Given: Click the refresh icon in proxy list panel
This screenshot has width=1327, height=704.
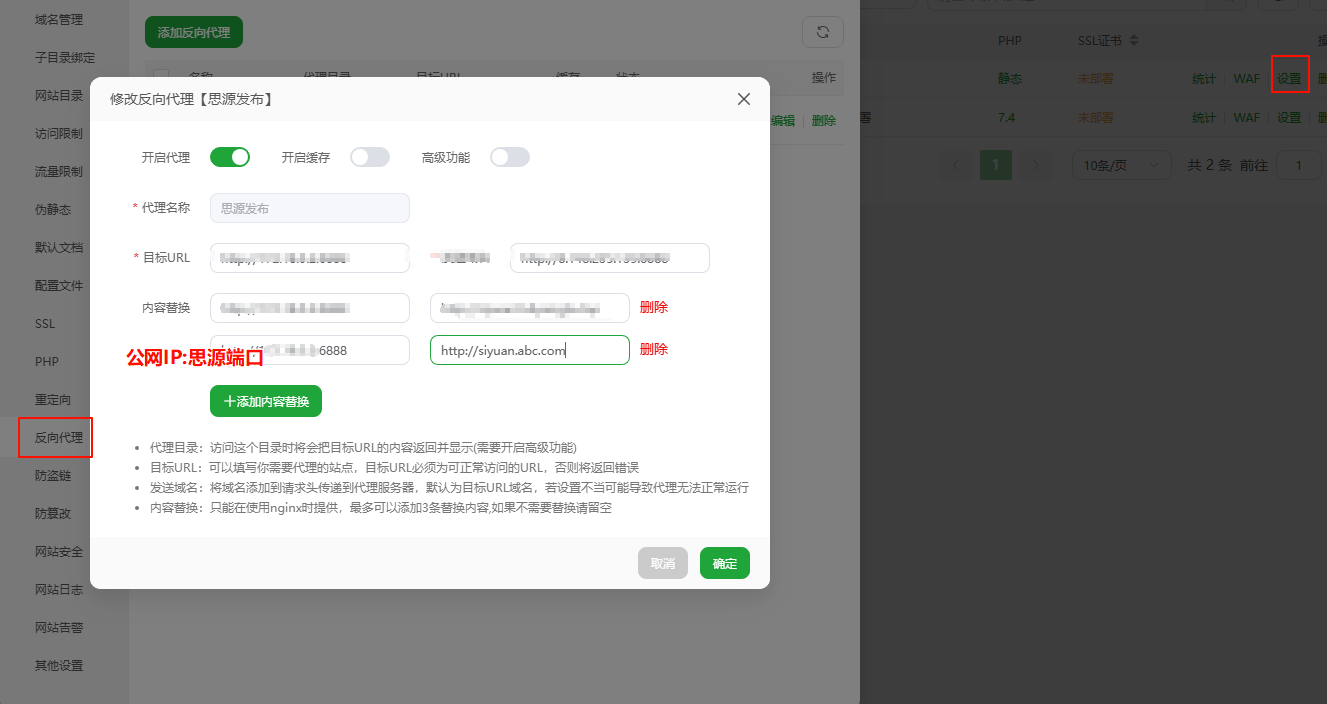Looking at the screenshot, I should (823, 32).
